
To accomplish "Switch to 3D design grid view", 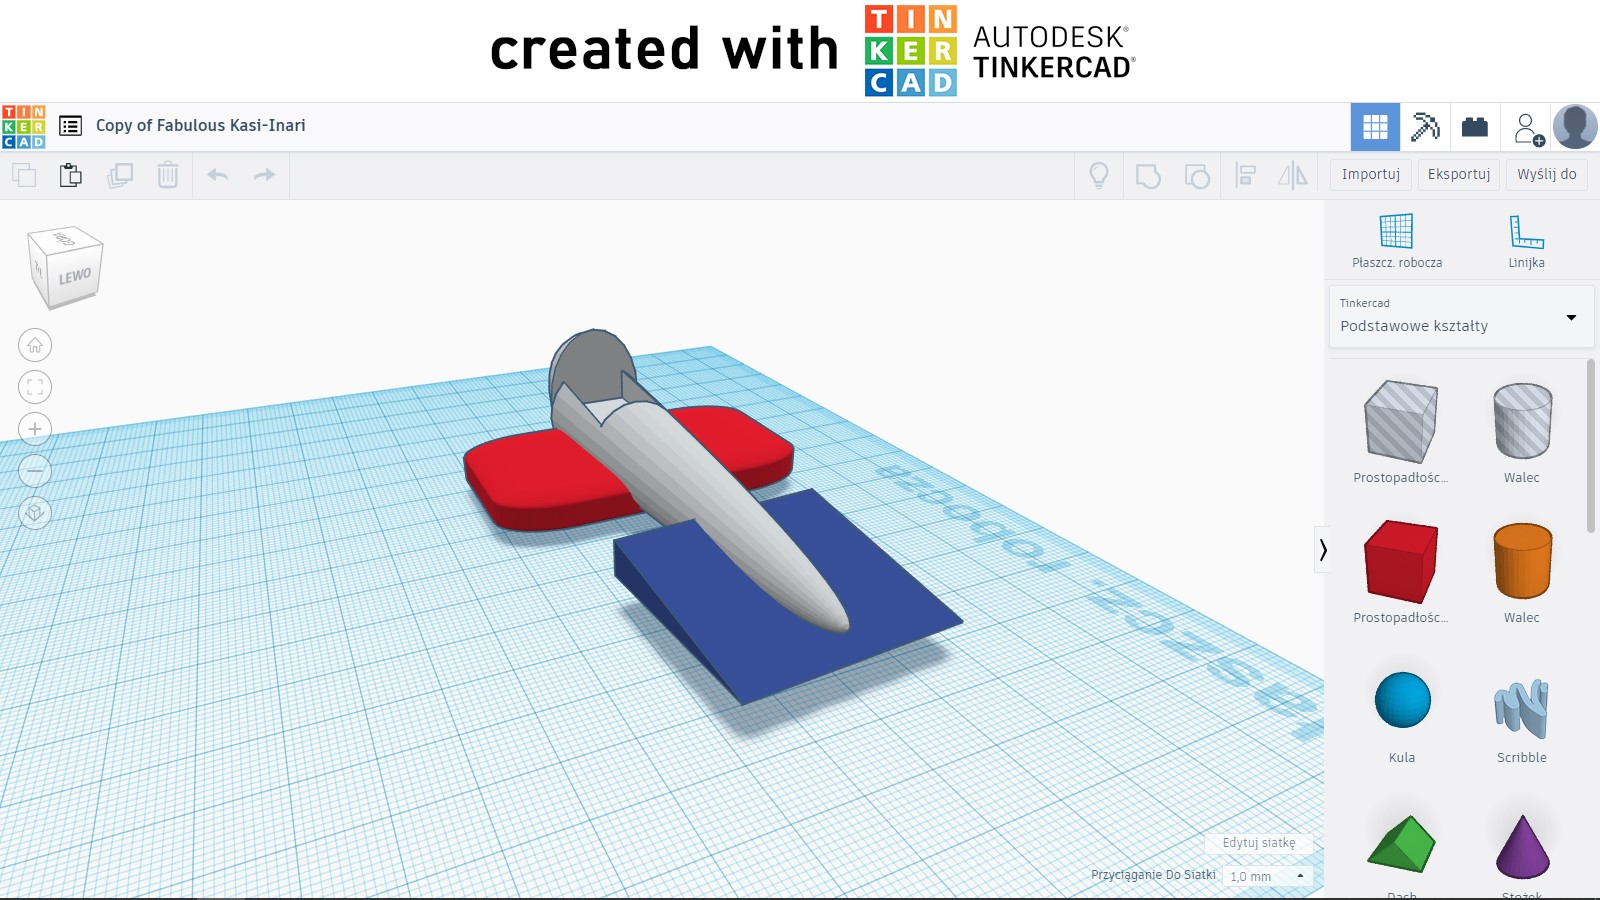I will (x=1375, y=127).
